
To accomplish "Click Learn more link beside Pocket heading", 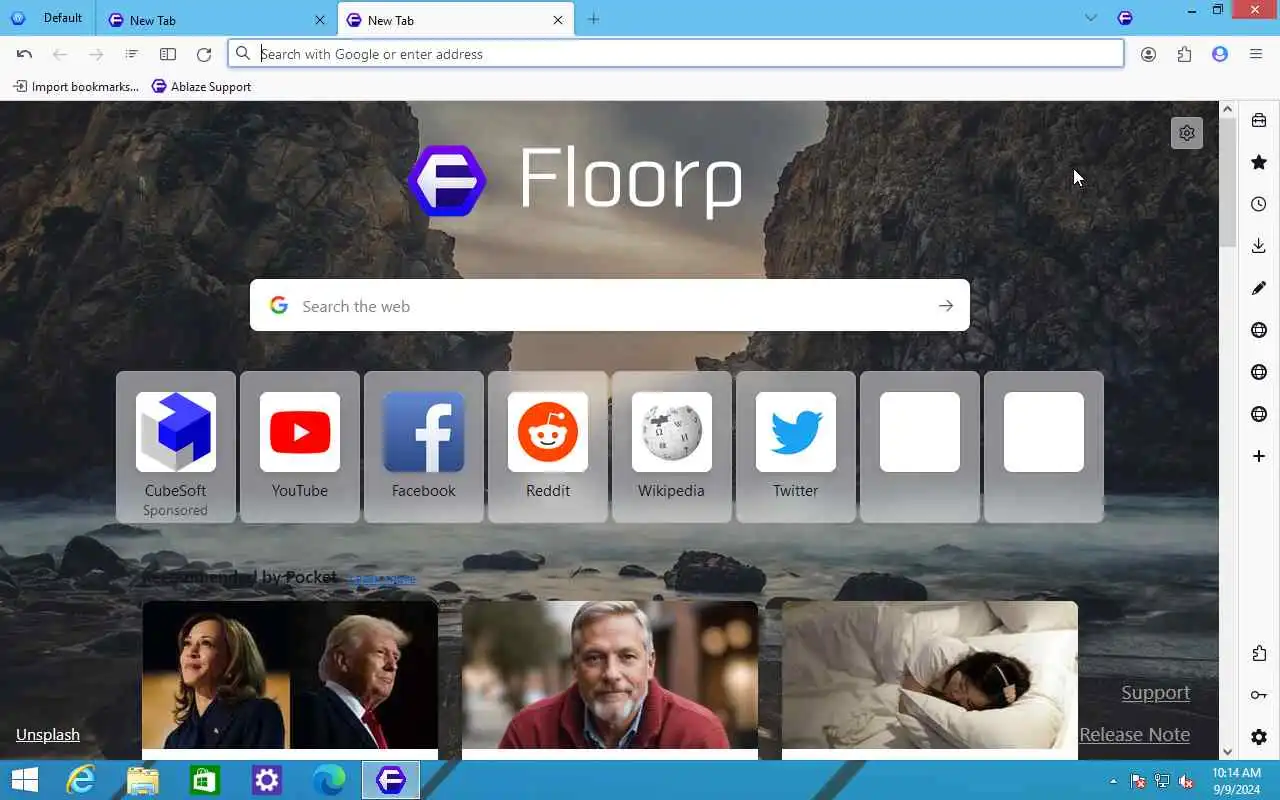I will tap(383, 579).
